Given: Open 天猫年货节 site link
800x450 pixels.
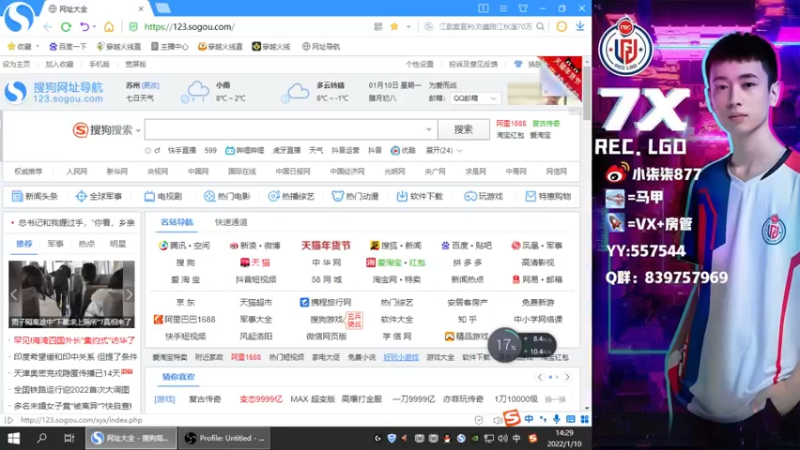Looking at the screenshot, I should click(326, 246).
